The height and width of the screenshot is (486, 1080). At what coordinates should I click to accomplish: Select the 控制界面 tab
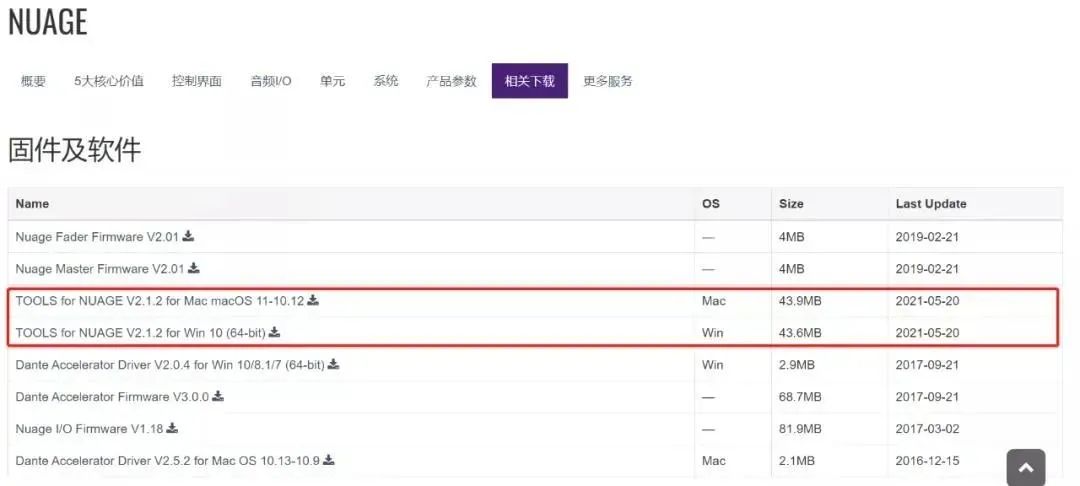pyautogui.click(x=196, y=81)
